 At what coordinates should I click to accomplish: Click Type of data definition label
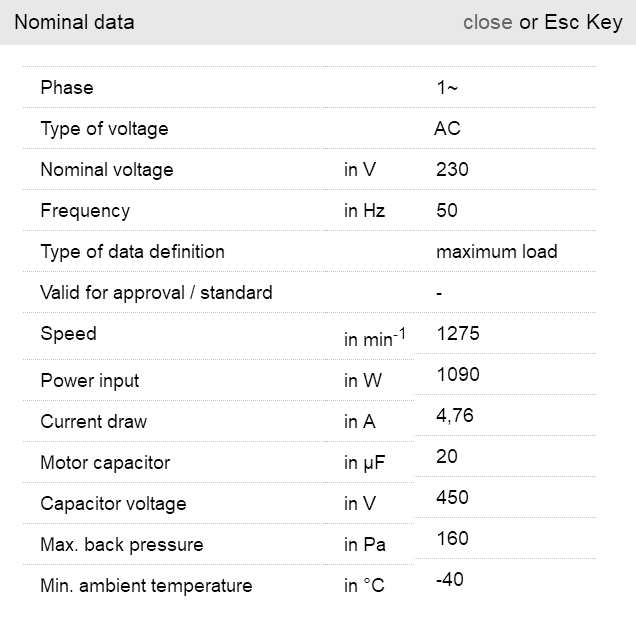pos(132,252)
